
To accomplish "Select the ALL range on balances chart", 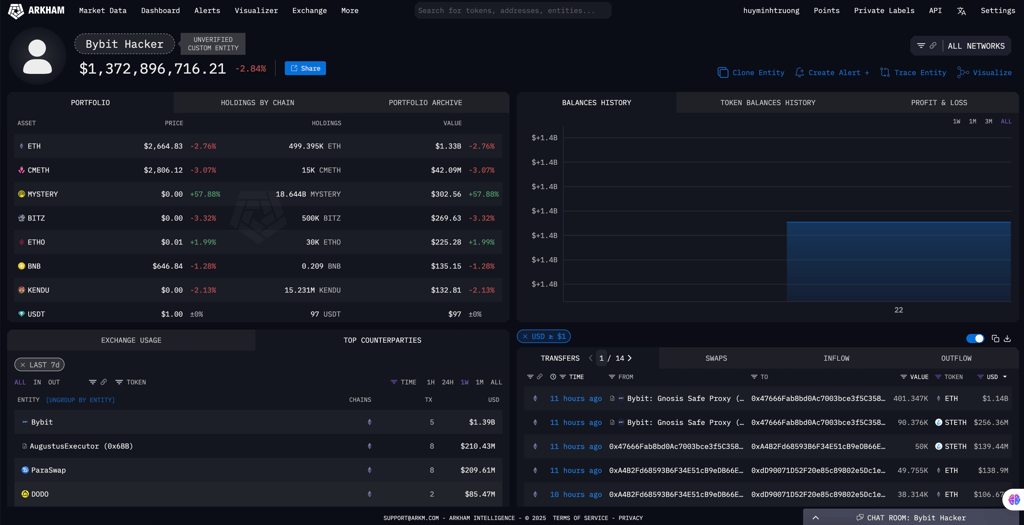I will pyautogui.click(x=1006, y=121).
